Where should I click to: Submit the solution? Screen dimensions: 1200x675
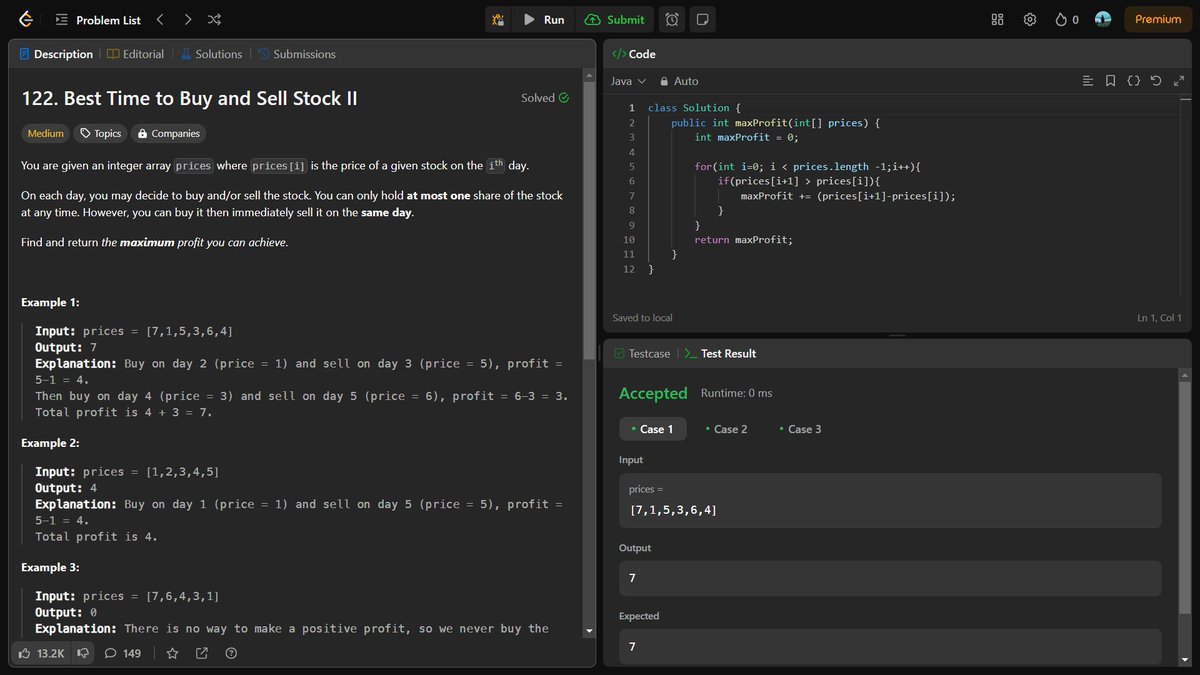click(x=614, y=19)
